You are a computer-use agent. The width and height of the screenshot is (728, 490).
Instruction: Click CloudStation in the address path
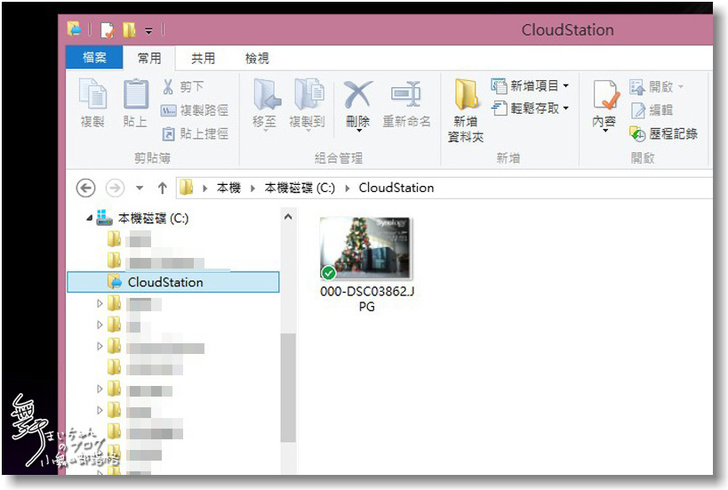point(396,188)
